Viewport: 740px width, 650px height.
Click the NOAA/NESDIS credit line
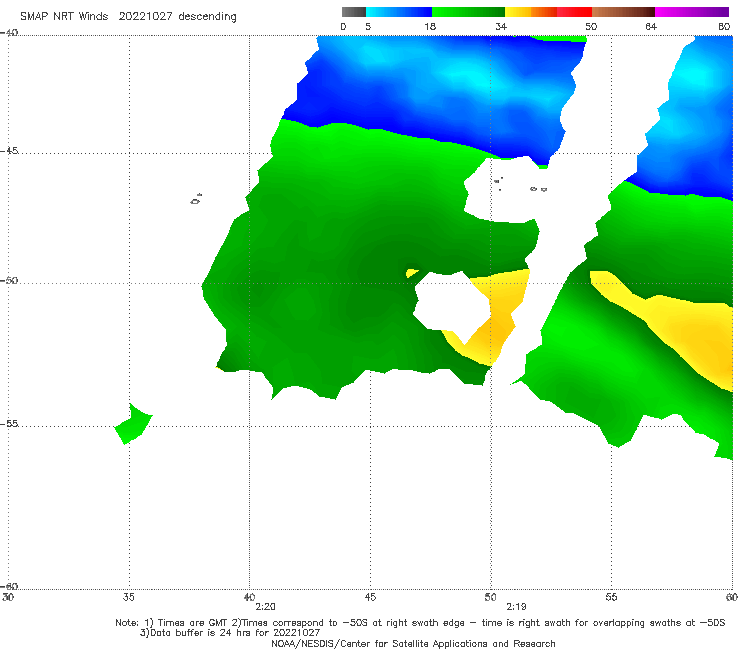[413, 644]
